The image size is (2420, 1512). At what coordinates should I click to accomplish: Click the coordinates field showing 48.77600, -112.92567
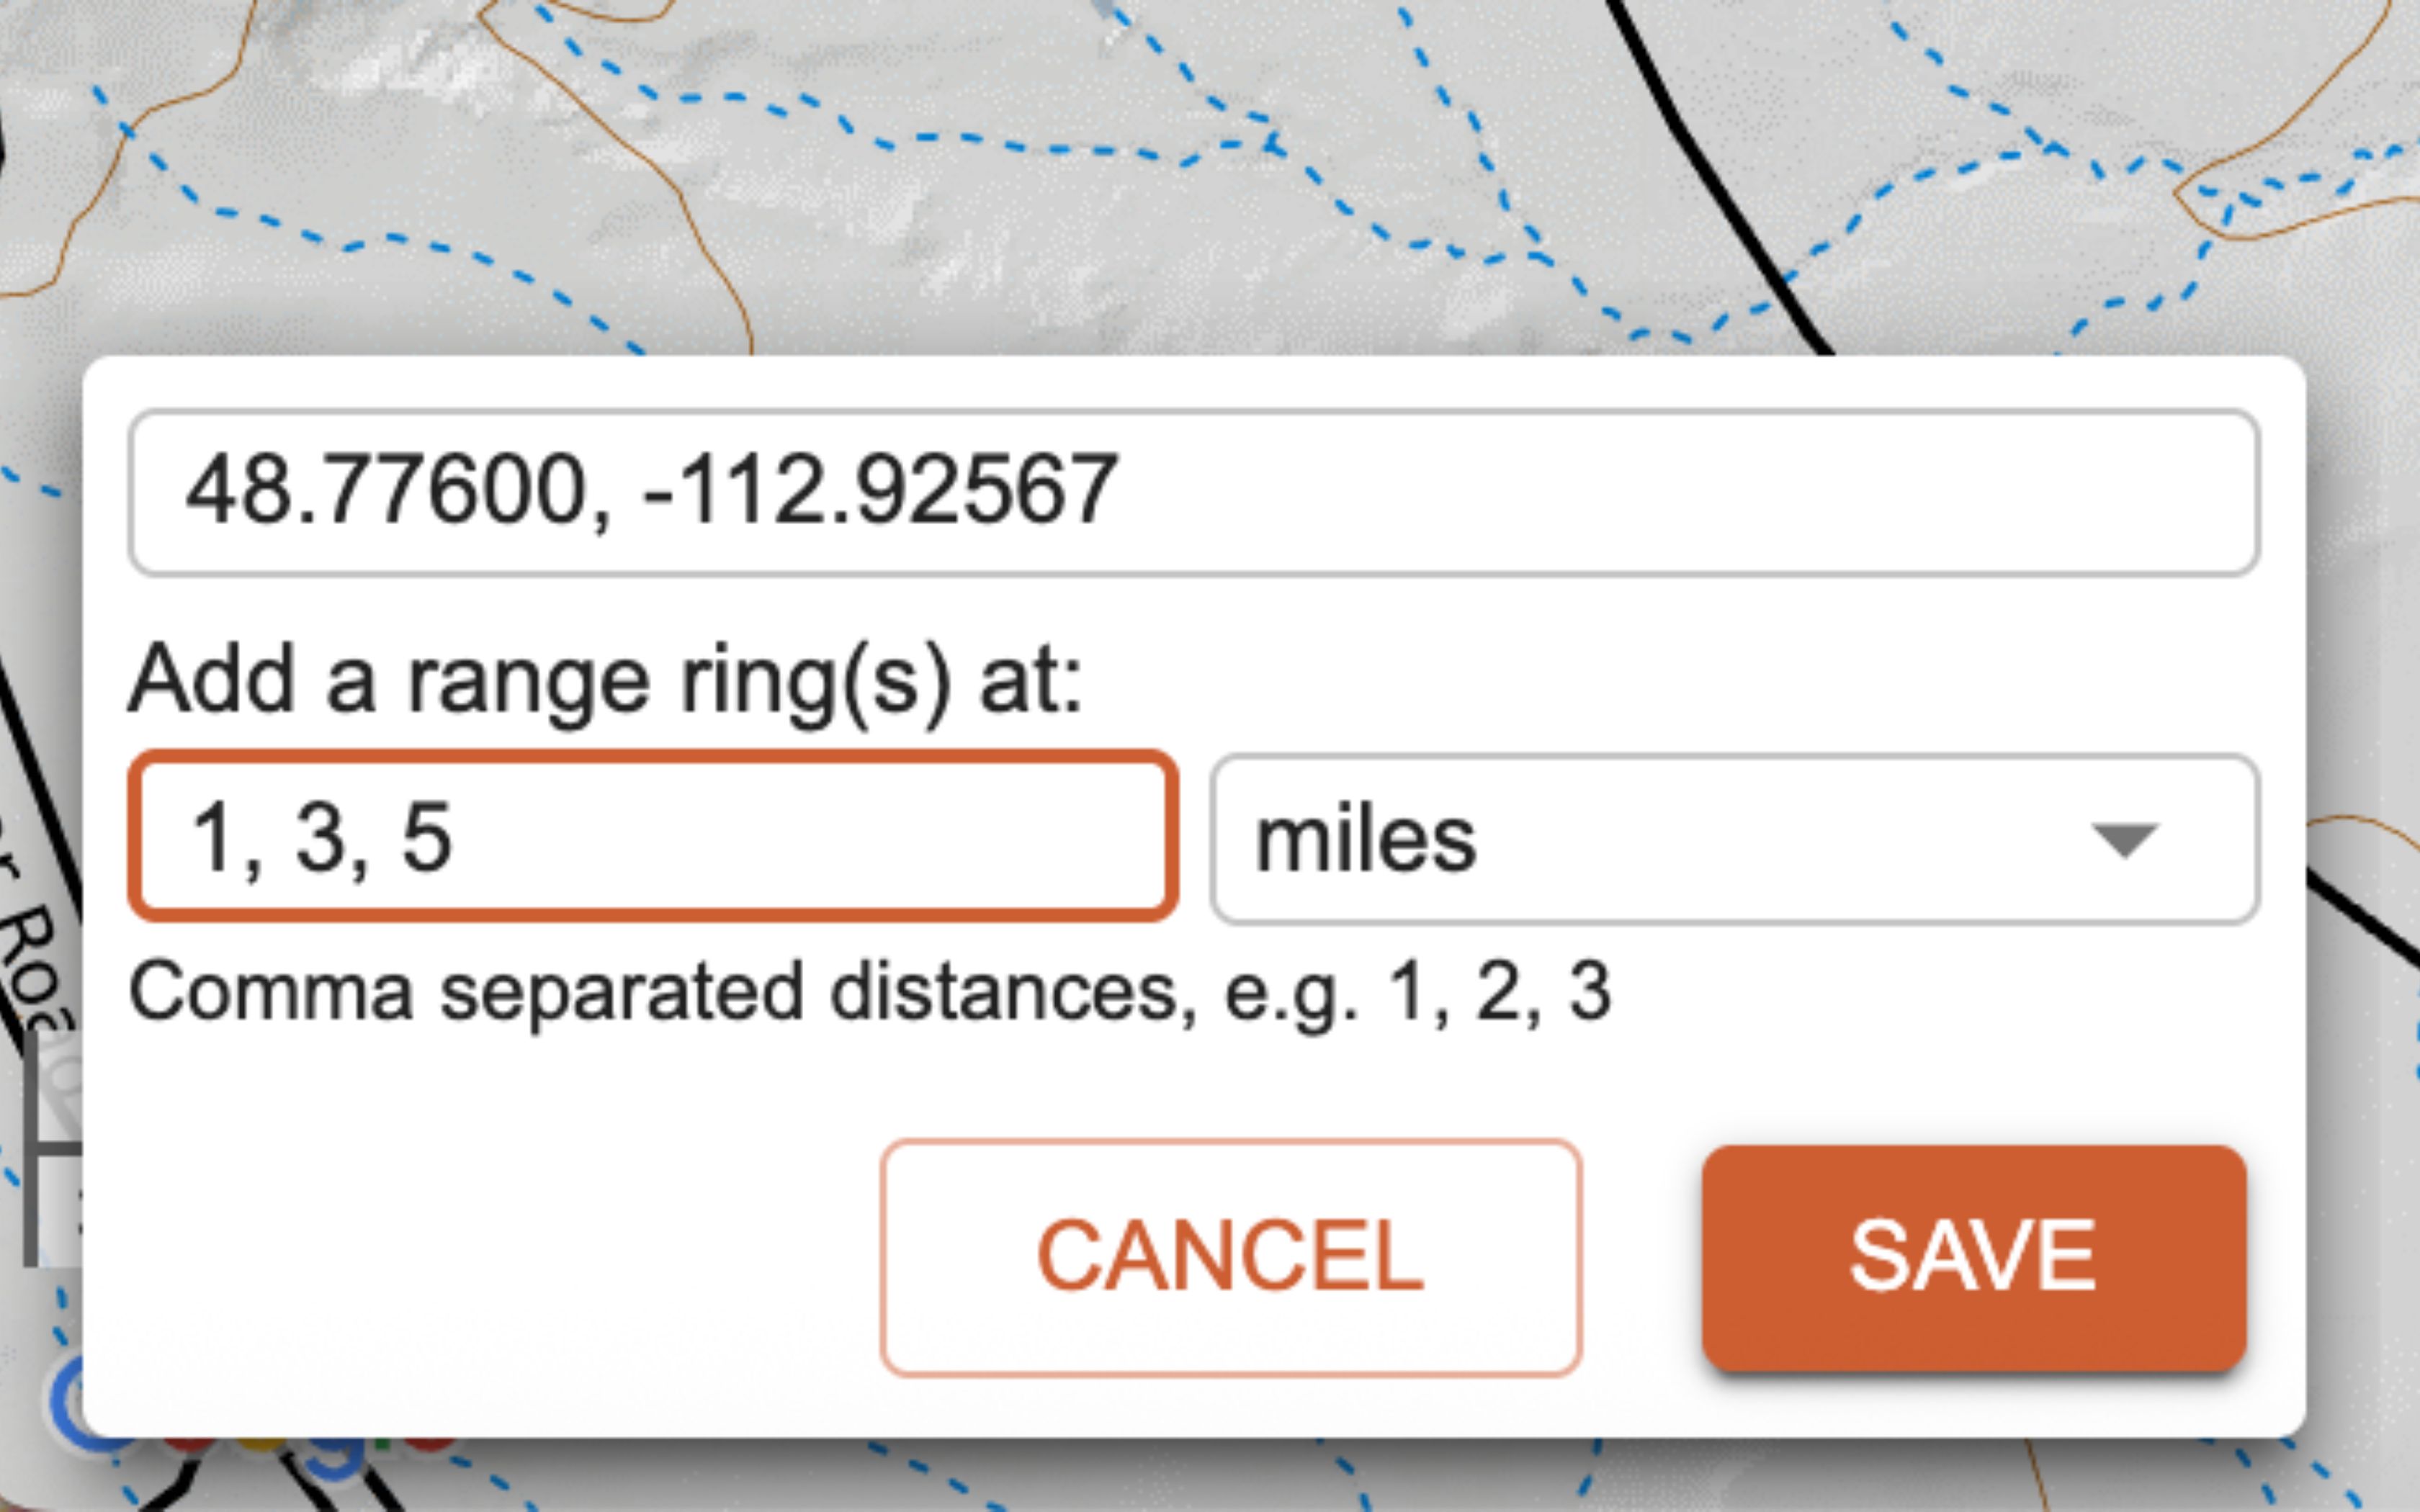coord(1192,491)
